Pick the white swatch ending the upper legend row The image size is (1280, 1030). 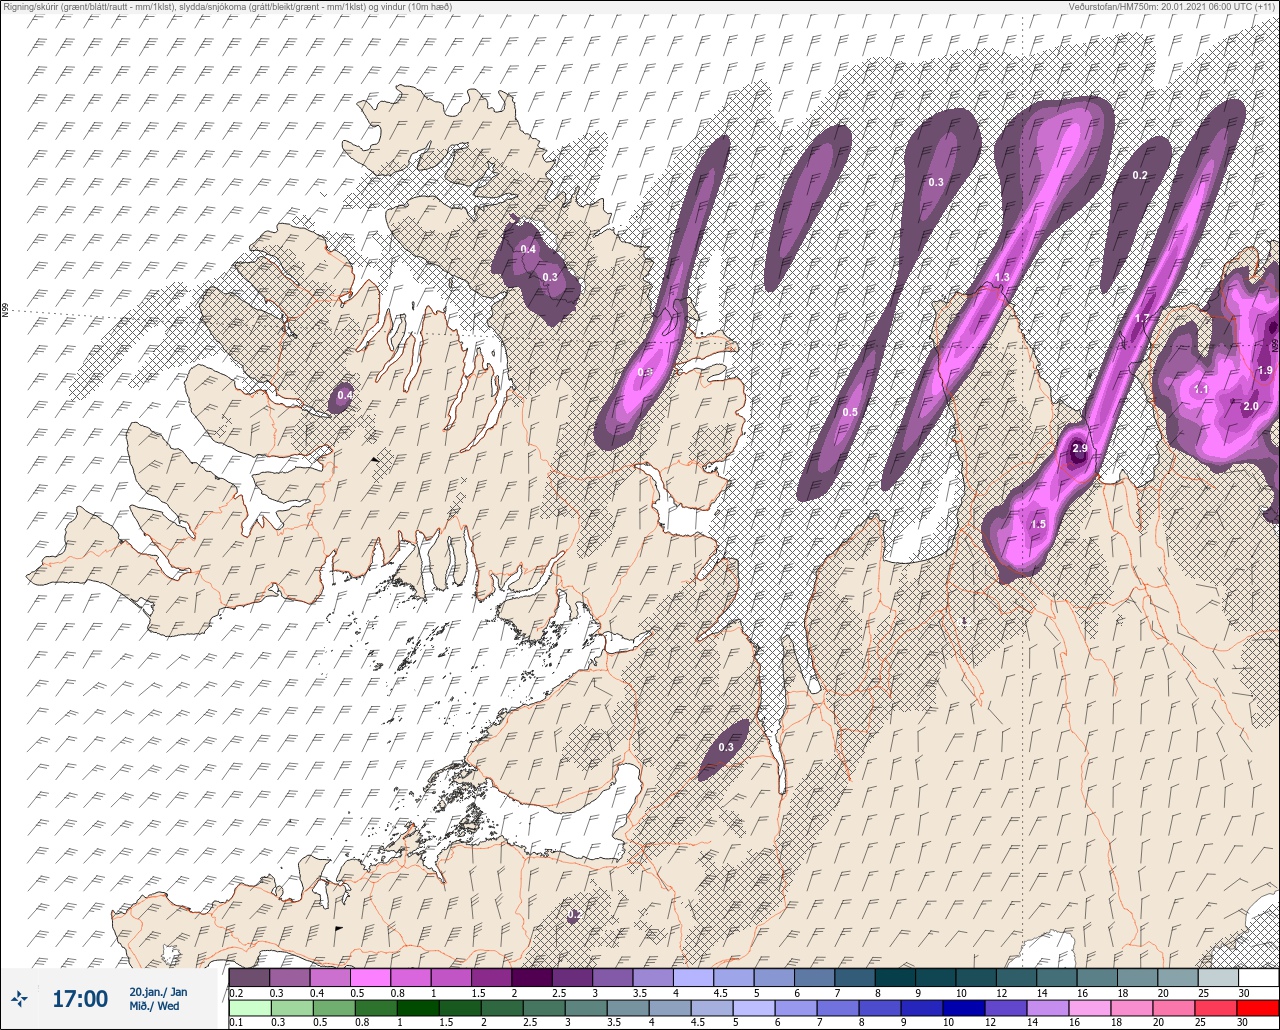coord(1258,977)
